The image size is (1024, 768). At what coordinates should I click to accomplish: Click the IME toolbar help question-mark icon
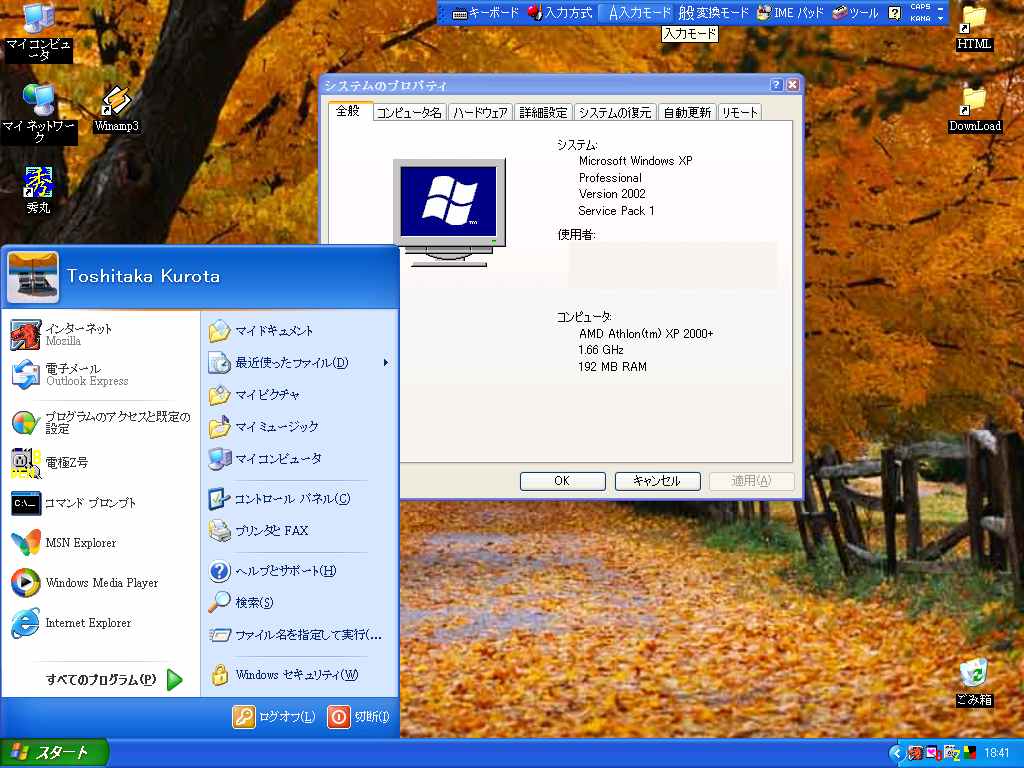pyautogui.click(x=895, y=12)
